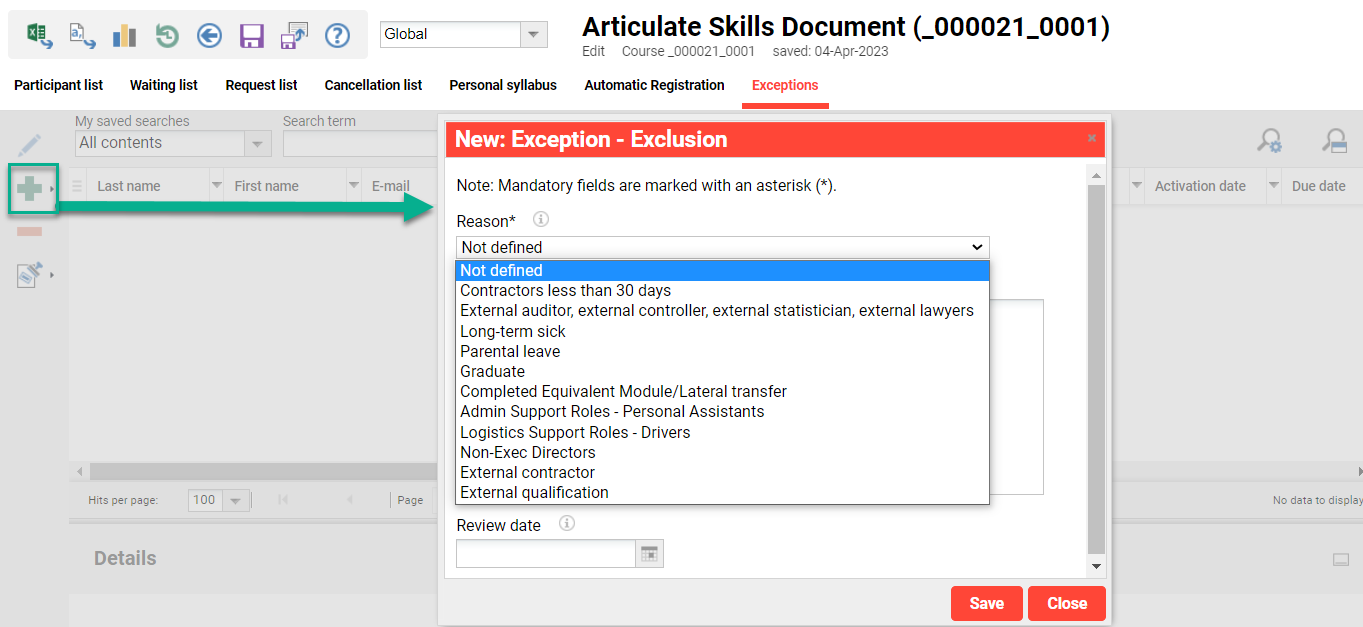Viewport: 1363px width, 627px height.
Task: Click the green history restore icon
Action: point(167,37)
